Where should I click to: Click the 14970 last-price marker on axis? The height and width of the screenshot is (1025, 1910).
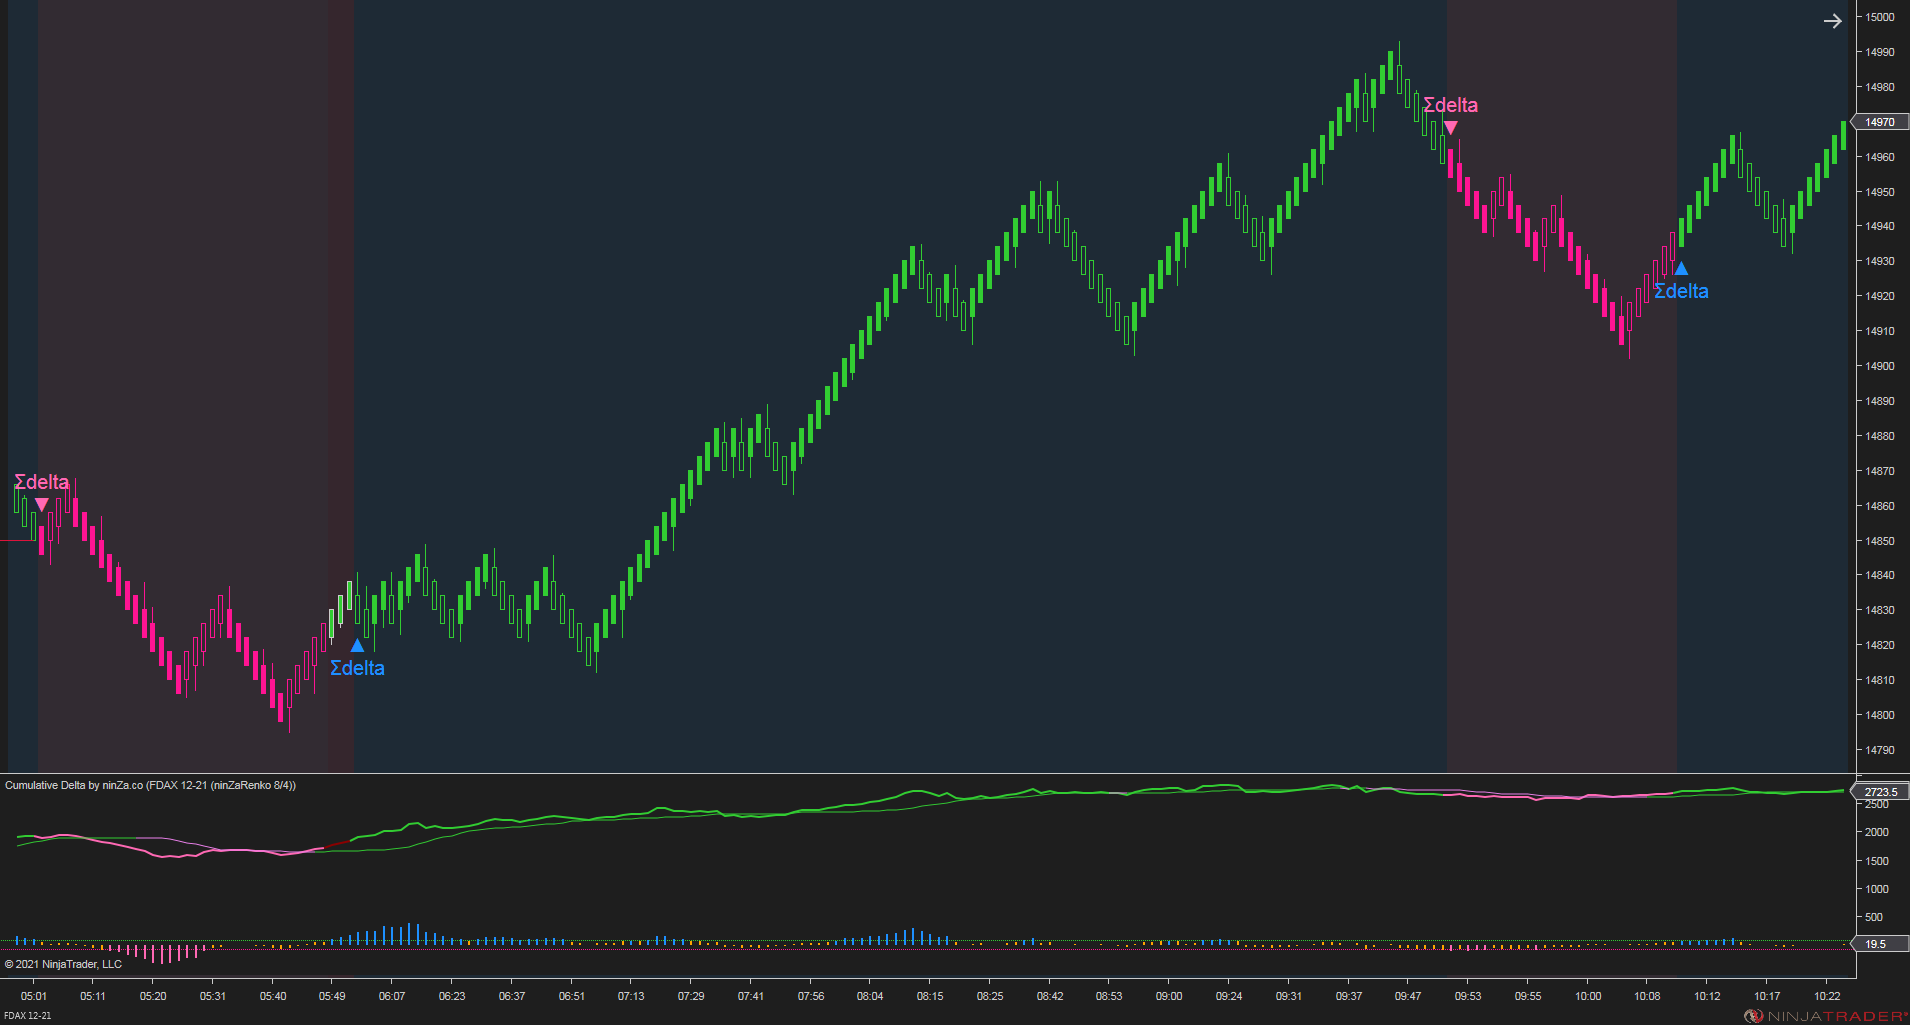click(1880, 121)
